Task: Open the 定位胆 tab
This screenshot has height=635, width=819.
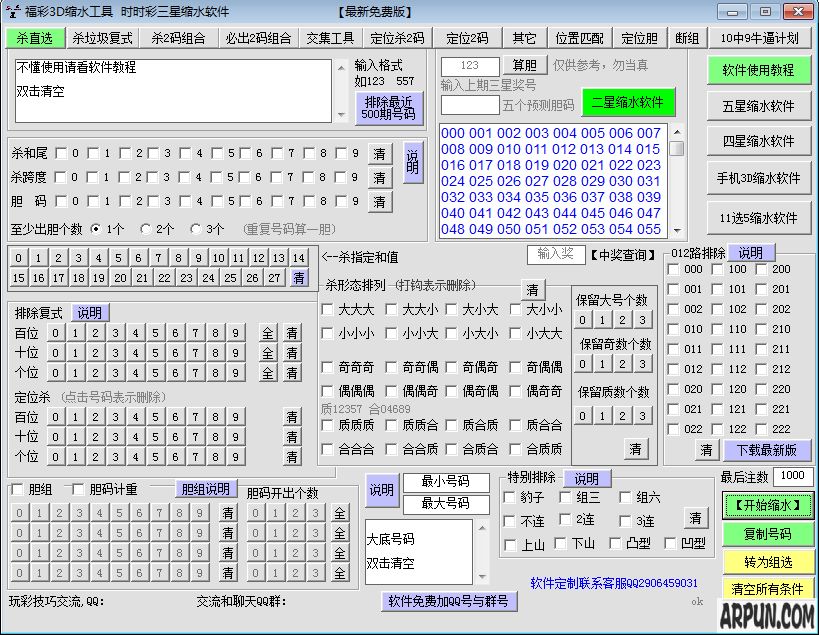Action: click(639, 38)
